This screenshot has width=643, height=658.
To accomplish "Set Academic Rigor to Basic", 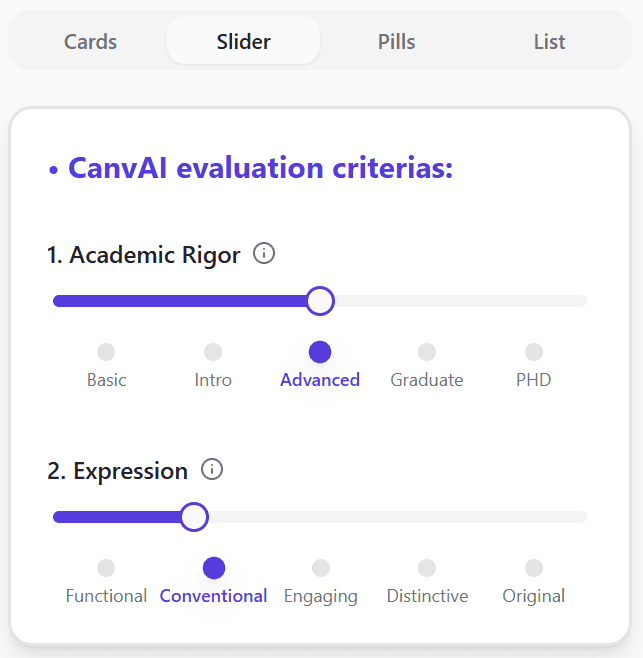I will point(106,352).
